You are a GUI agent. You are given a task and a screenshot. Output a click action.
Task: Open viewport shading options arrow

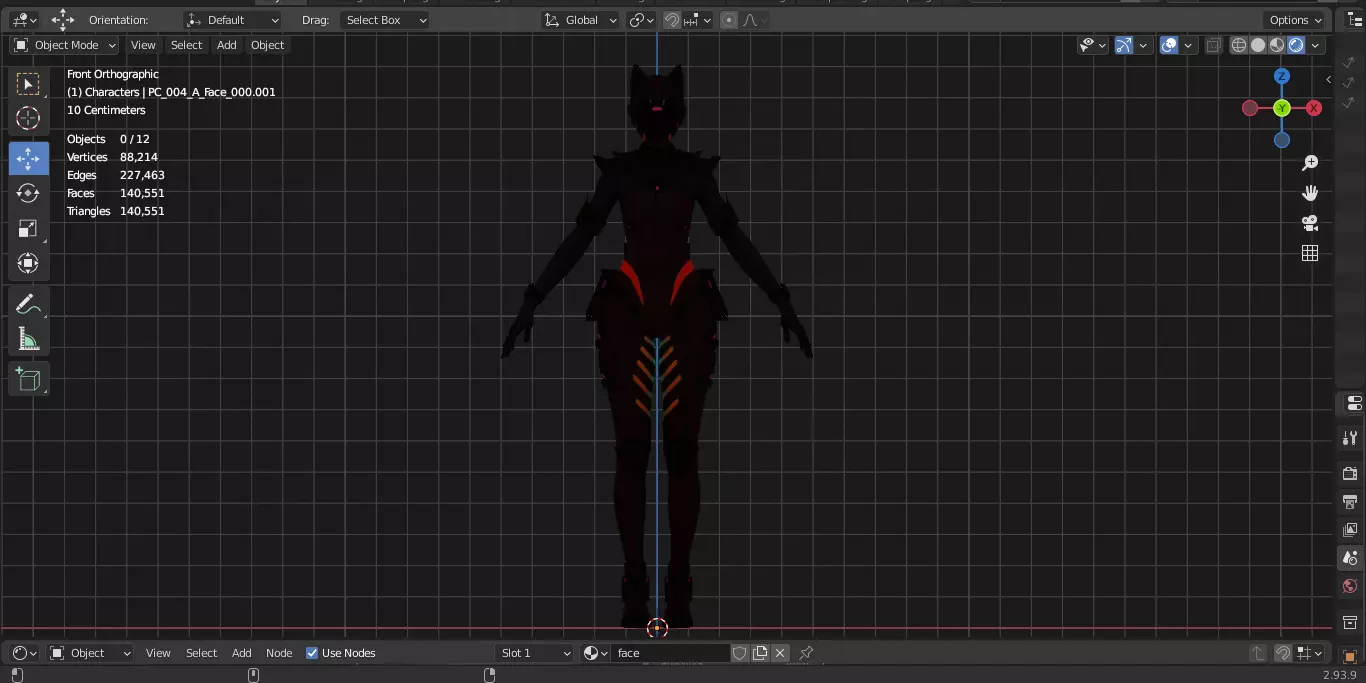1315,45
